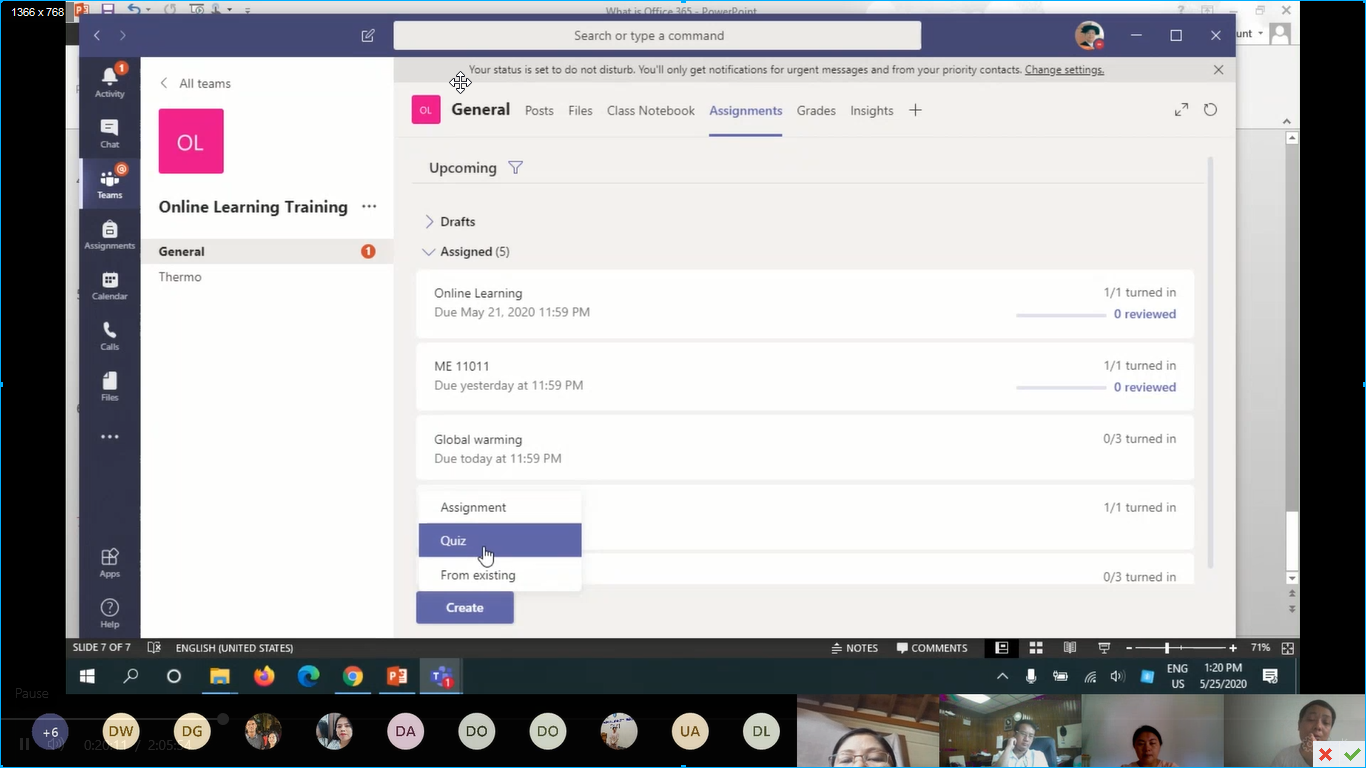Screen dimensions: 1366x768
Task: Expand the tab to full screen
Action: (x=1181, y=110)
